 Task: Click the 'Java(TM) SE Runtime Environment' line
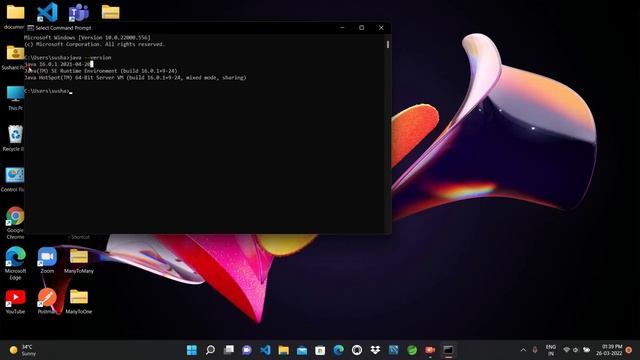pos(101,71)
